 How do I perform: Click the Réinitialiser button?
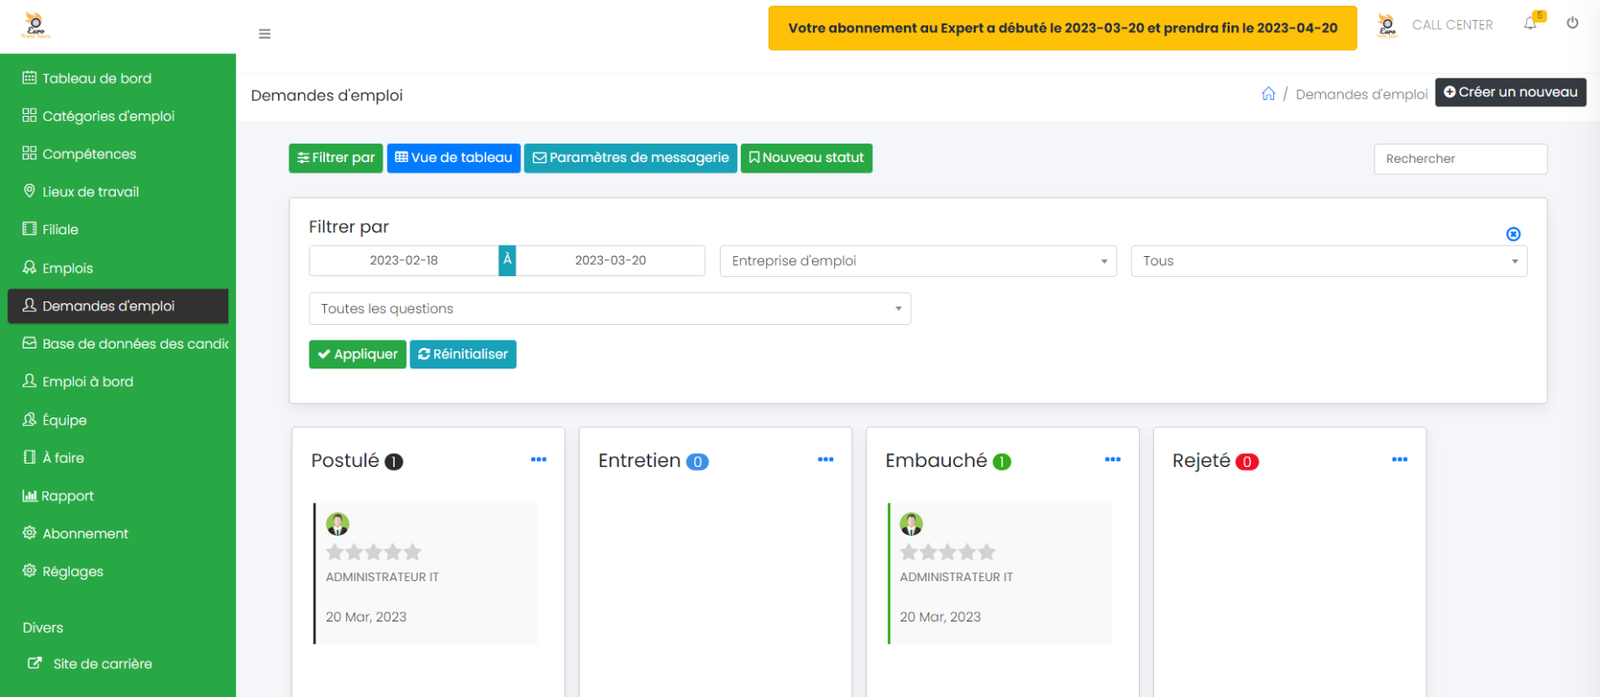click(463, 354)
